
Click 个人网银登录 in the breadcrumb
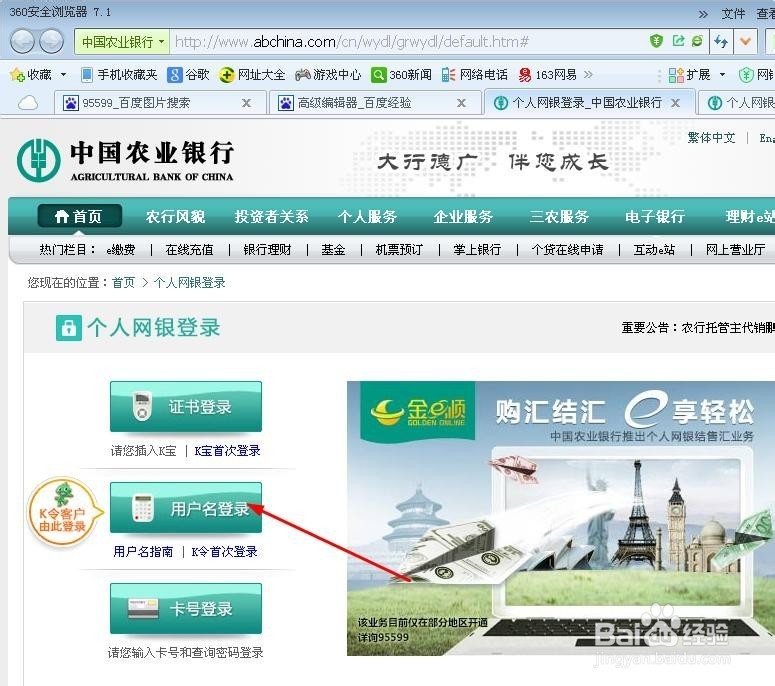[x=190, y=282]
